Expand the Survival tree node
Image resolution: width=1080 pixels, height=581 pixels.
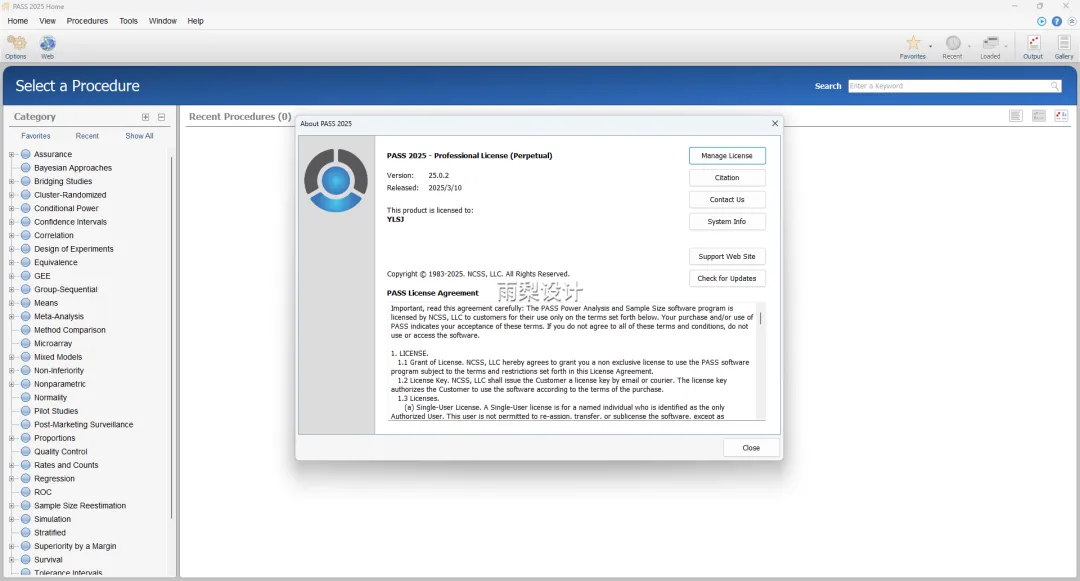[x=11, y=560]
